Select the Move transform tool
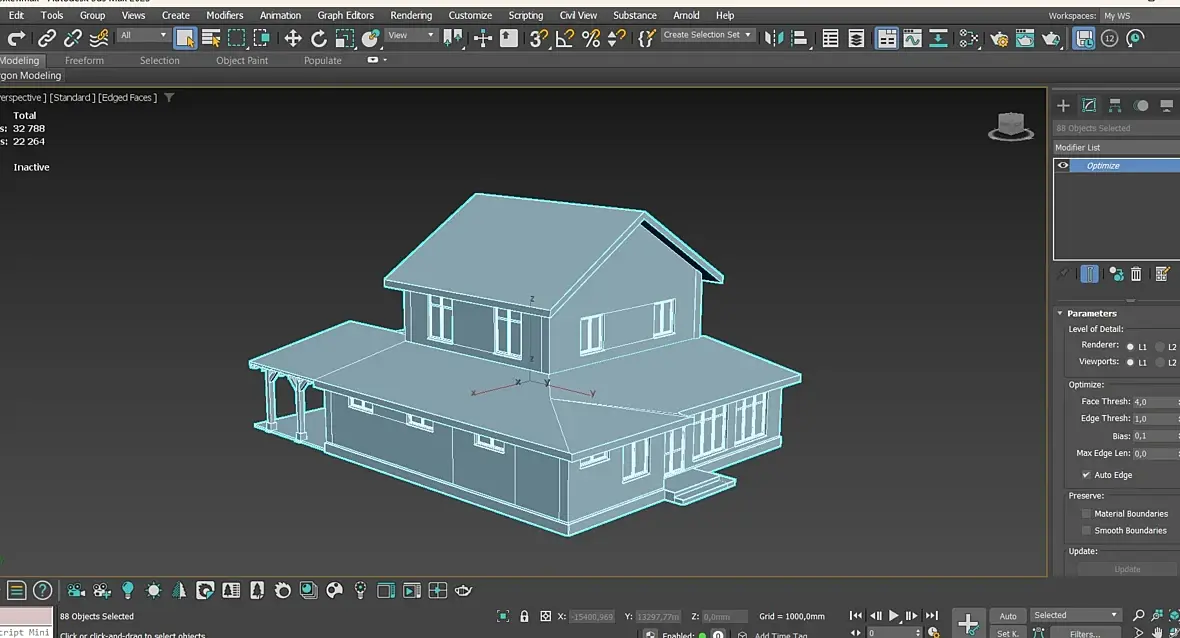 click(x=293, y=38)
